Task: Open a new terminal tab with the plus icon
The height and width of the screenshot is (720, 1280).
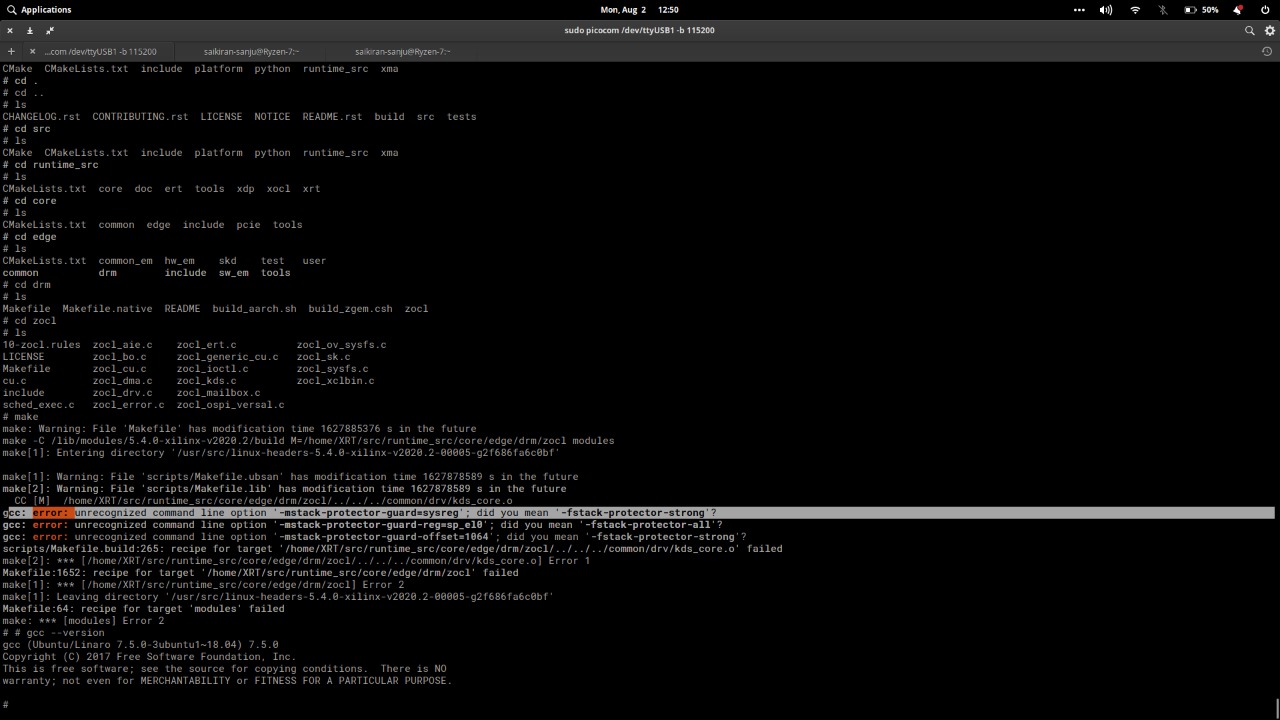Action: tap(11, 51)
